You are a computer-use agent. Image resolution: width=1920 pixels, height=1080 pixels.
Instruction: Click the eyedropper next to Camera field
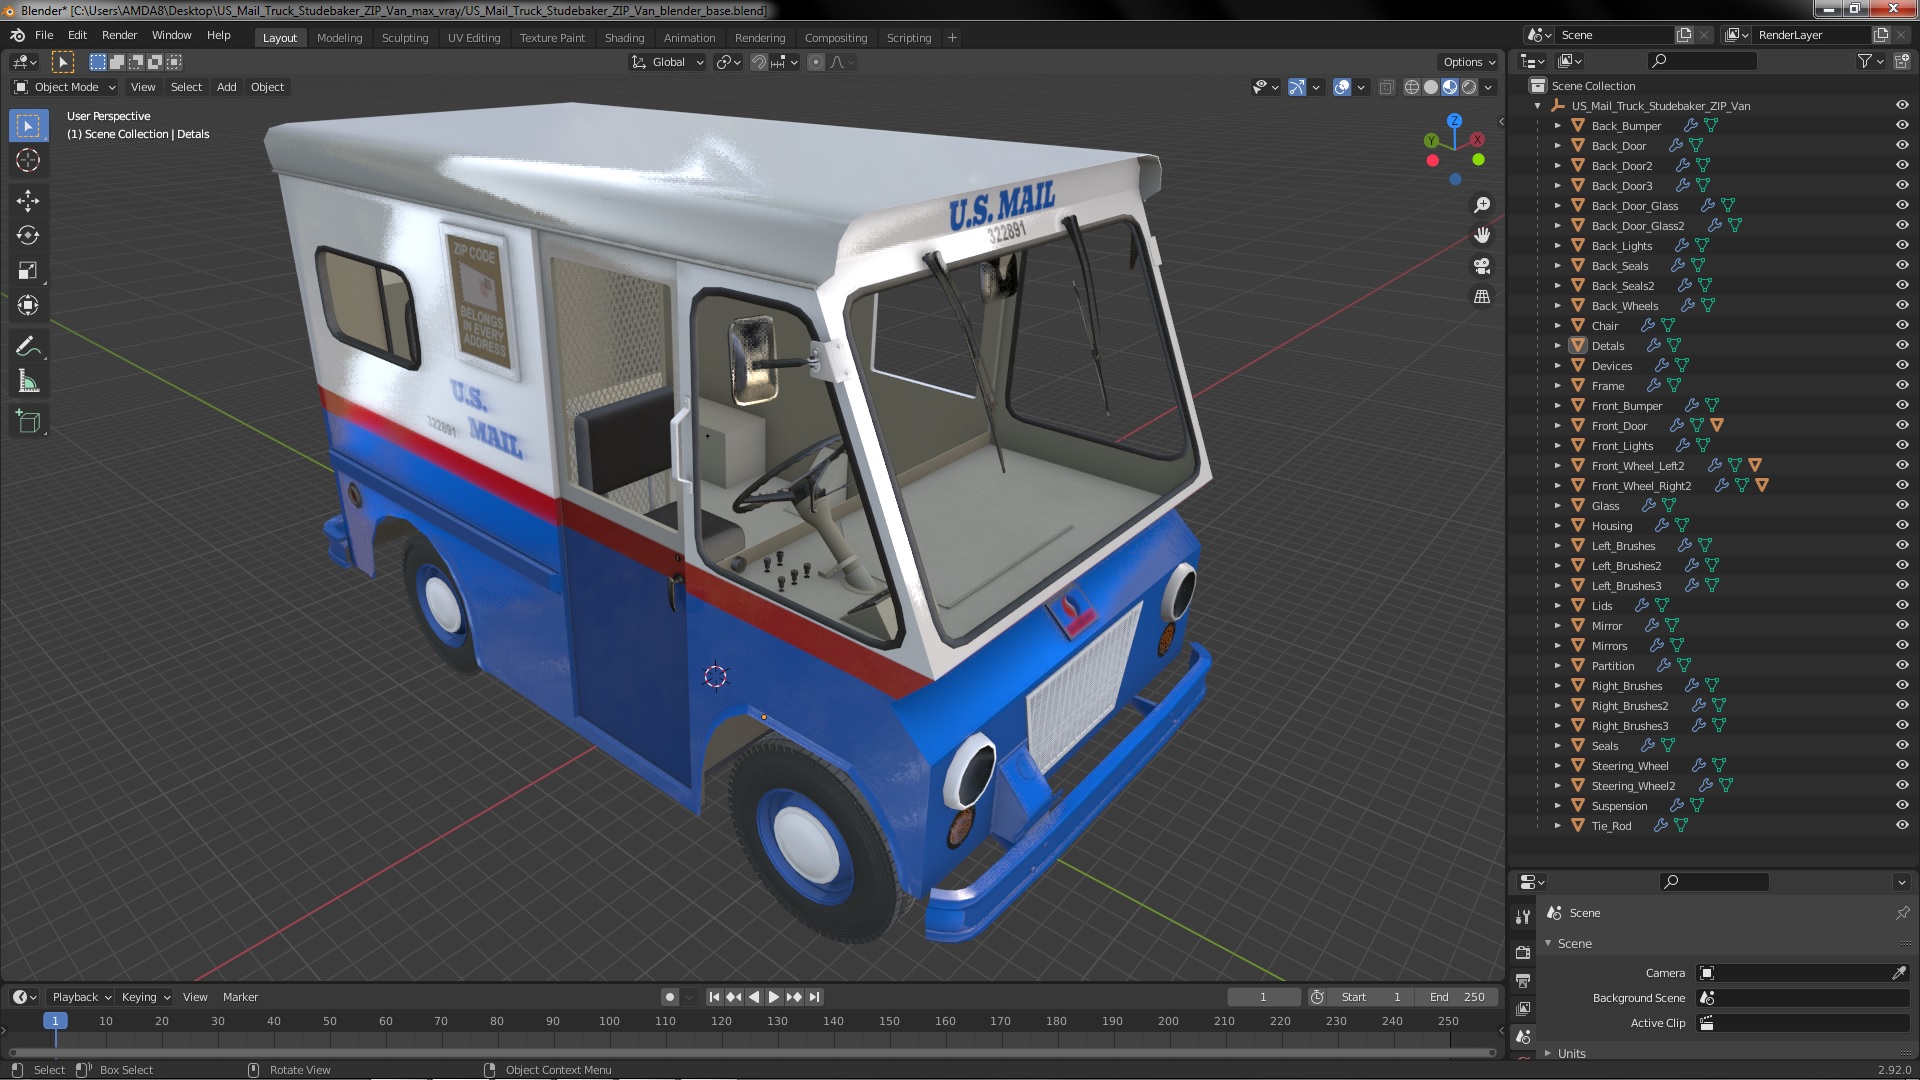pyautogui.click(x=1899, y=973)
